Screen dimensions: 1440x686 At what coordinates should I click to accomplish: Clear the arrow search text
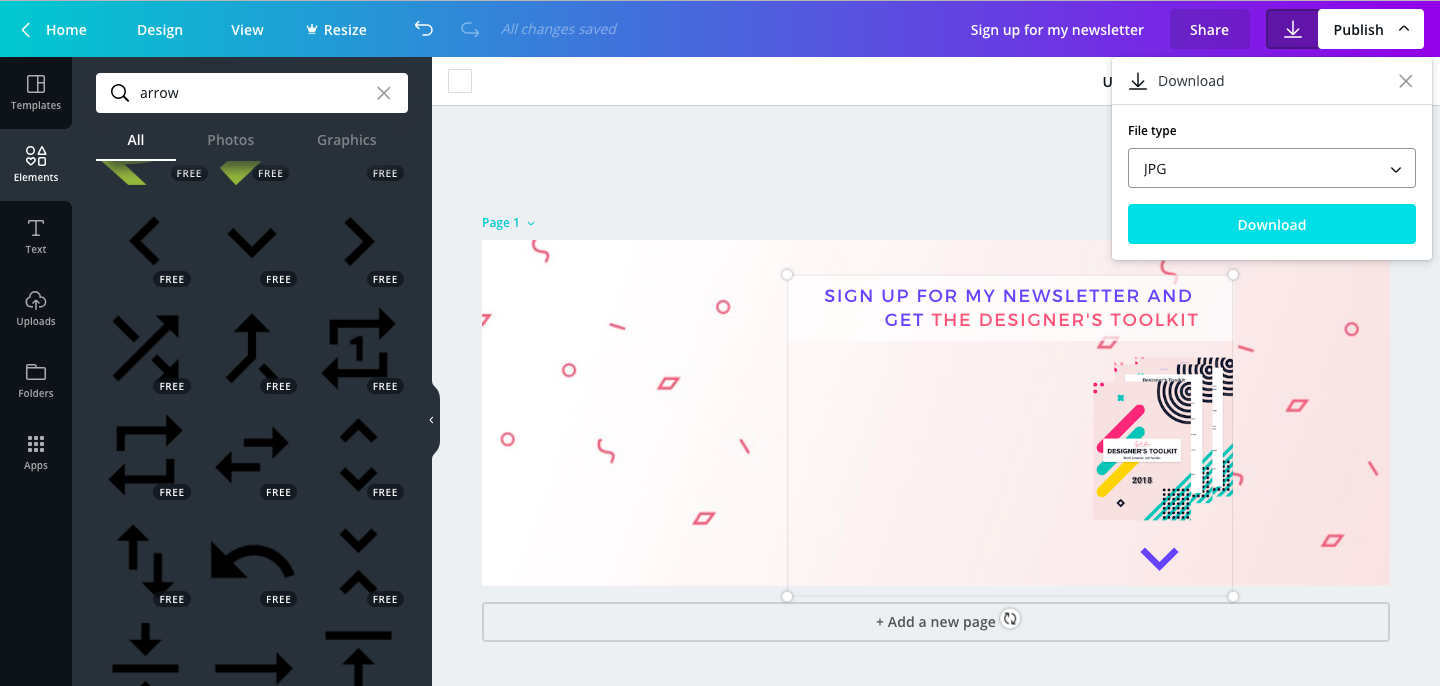click(384, 93)
